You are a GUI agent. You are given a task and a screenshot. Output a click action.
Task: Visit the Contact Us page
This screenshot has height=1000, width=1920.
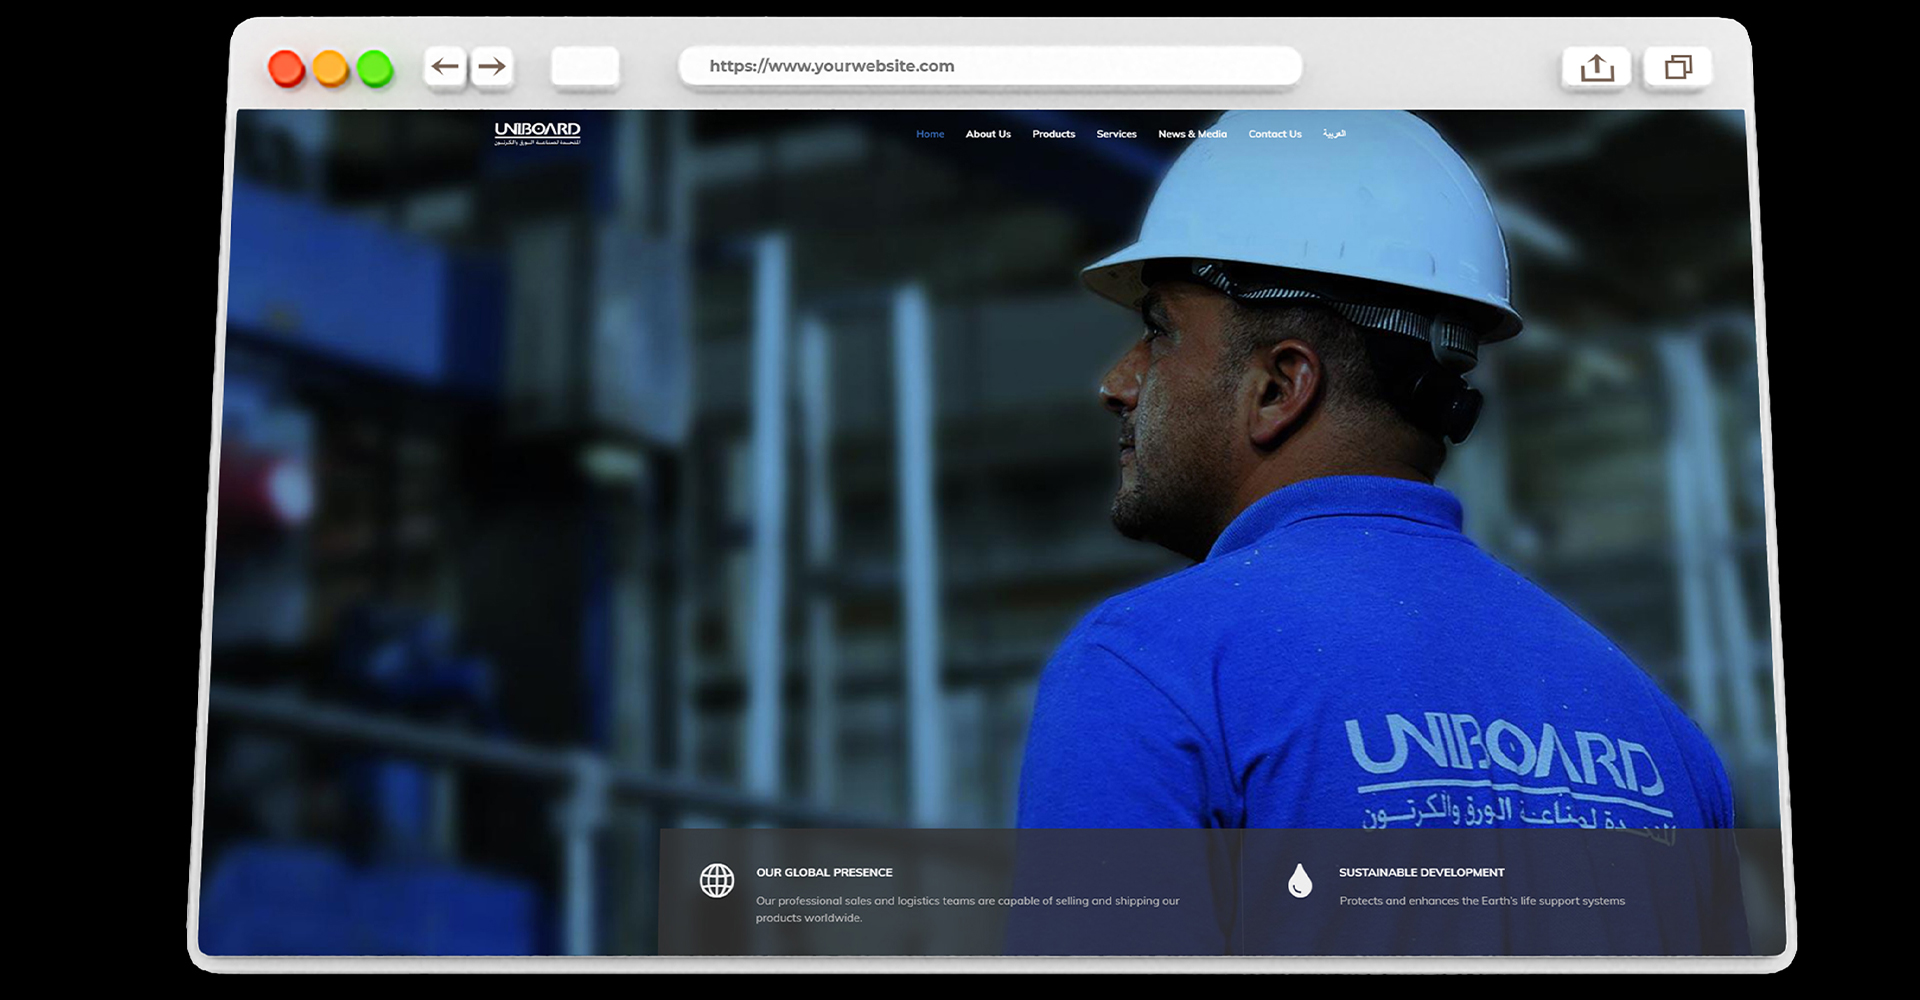(x=1274, y=134)
